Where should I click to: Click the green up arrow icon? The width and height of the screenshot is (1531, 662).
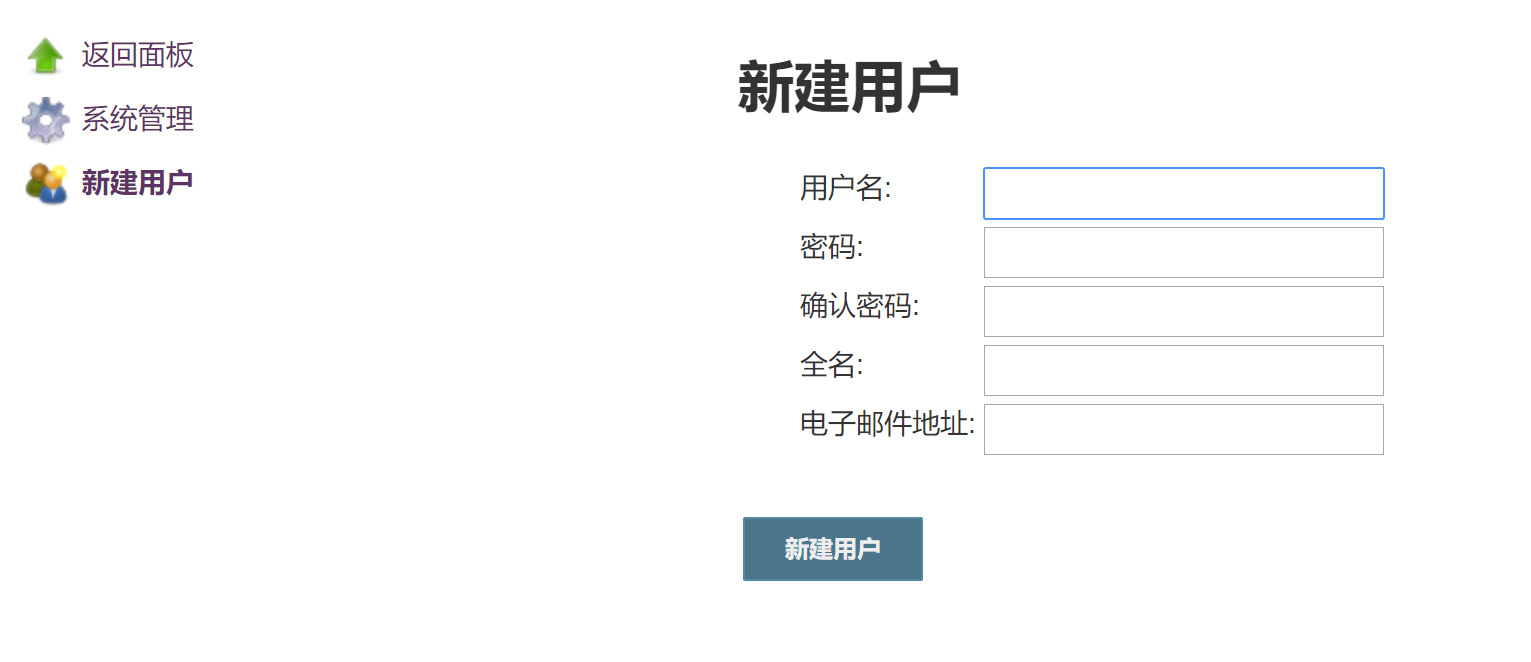[45, 55]
